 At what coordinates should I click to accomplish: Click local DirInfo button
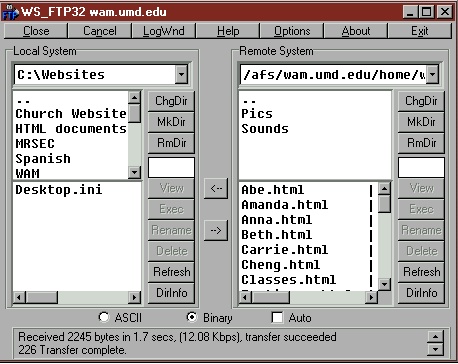pos(171,293)
